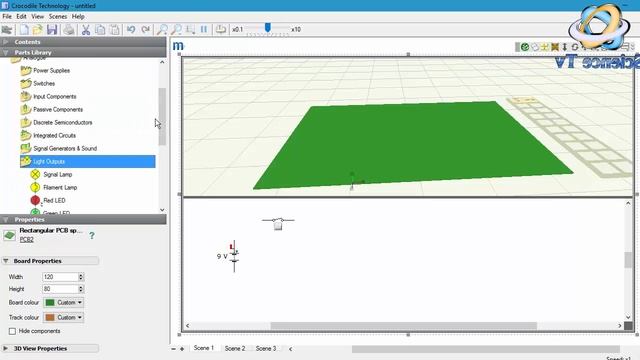
Task: Click the PCB2 name link
Action: coord(27,240)
